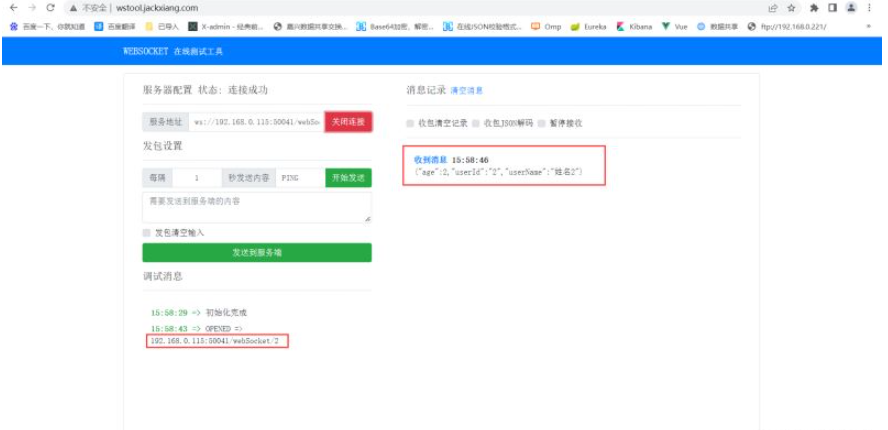
Task: Enable the 暂停接收 checkbox
Action: point(541,124)
